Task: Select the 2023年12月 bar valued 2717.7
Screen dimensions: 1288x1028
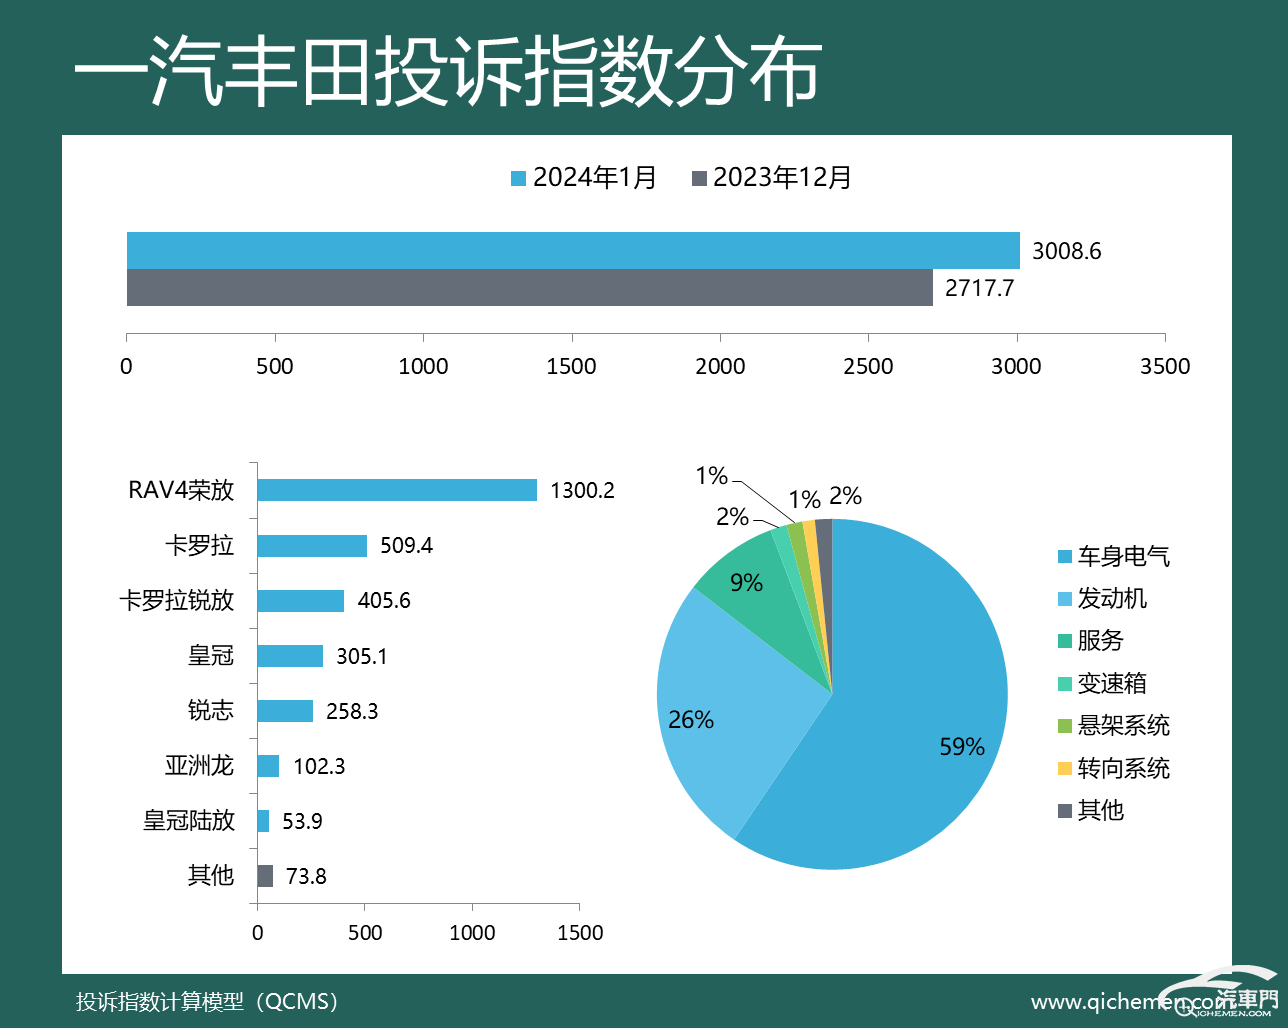Action: pos(530,287)
